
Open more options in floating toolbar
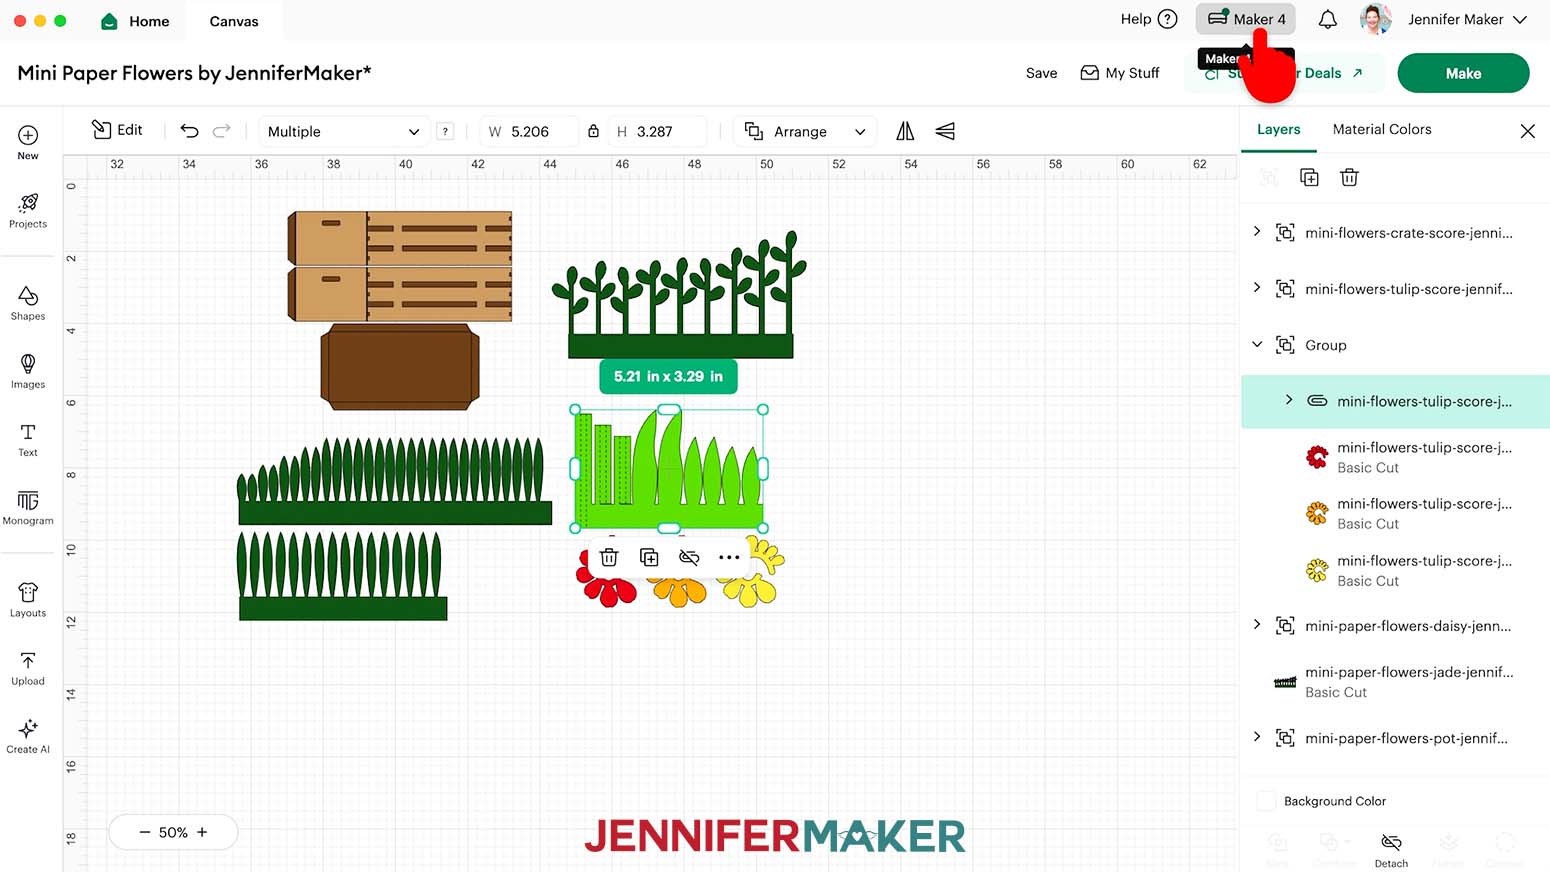point(729,557)
